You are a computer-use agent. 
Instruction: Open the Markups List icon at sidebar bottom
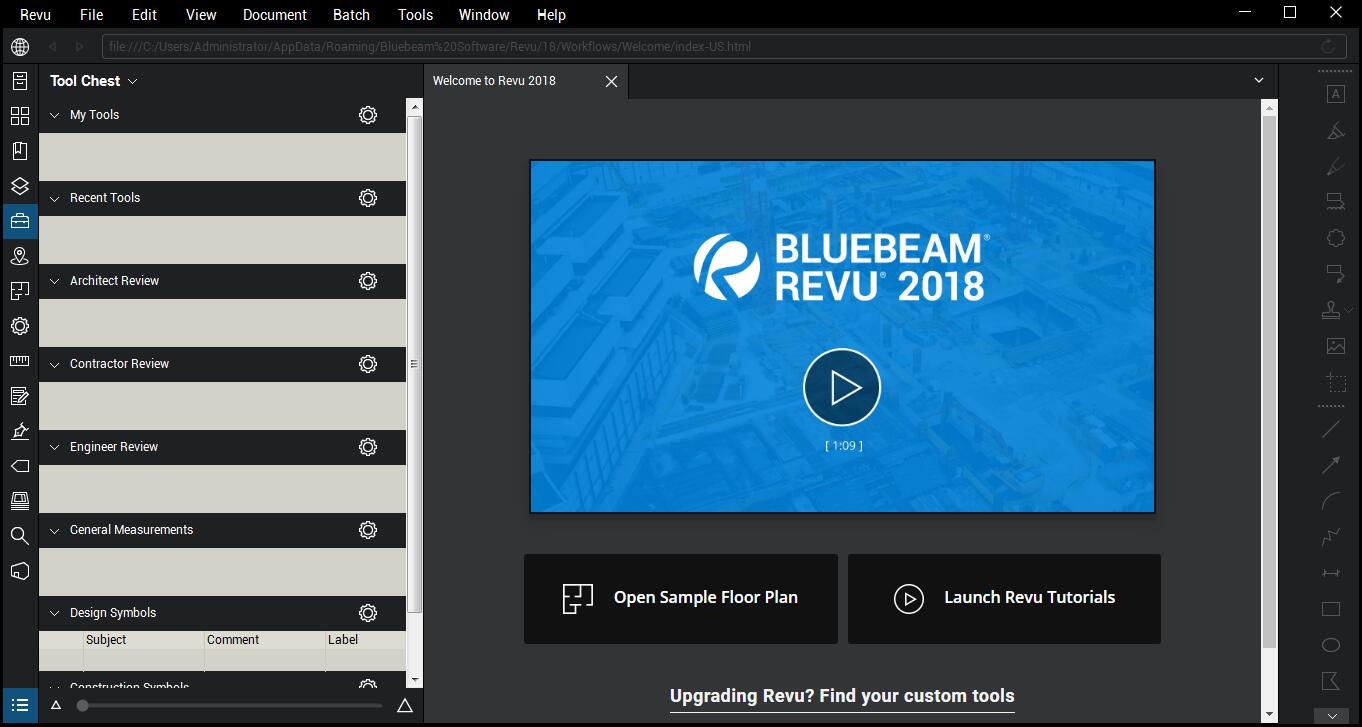pyautogui.click(x=19, y=705)
